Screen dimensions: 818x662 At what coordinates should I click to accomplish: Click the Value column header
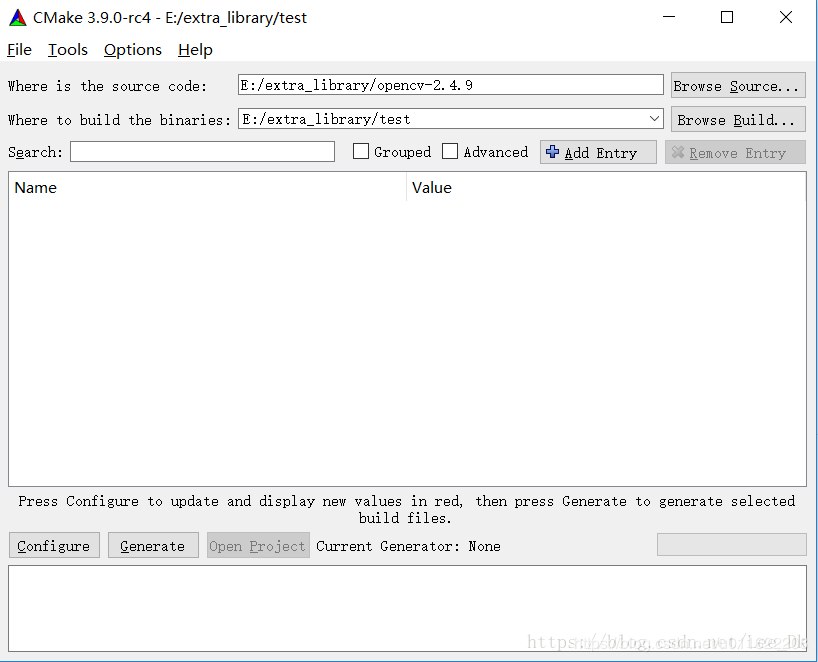606,188
